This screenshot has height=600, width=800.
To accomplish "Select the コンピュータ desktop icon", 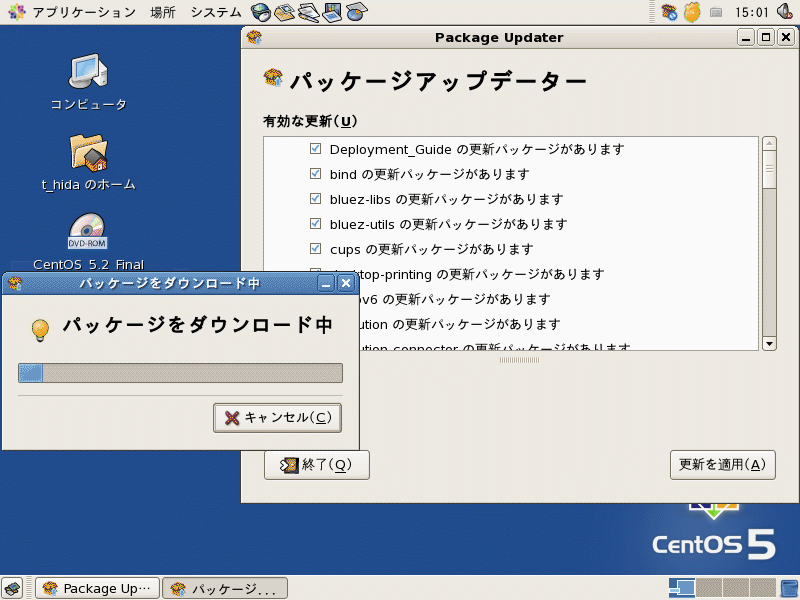I will [88, 82].
